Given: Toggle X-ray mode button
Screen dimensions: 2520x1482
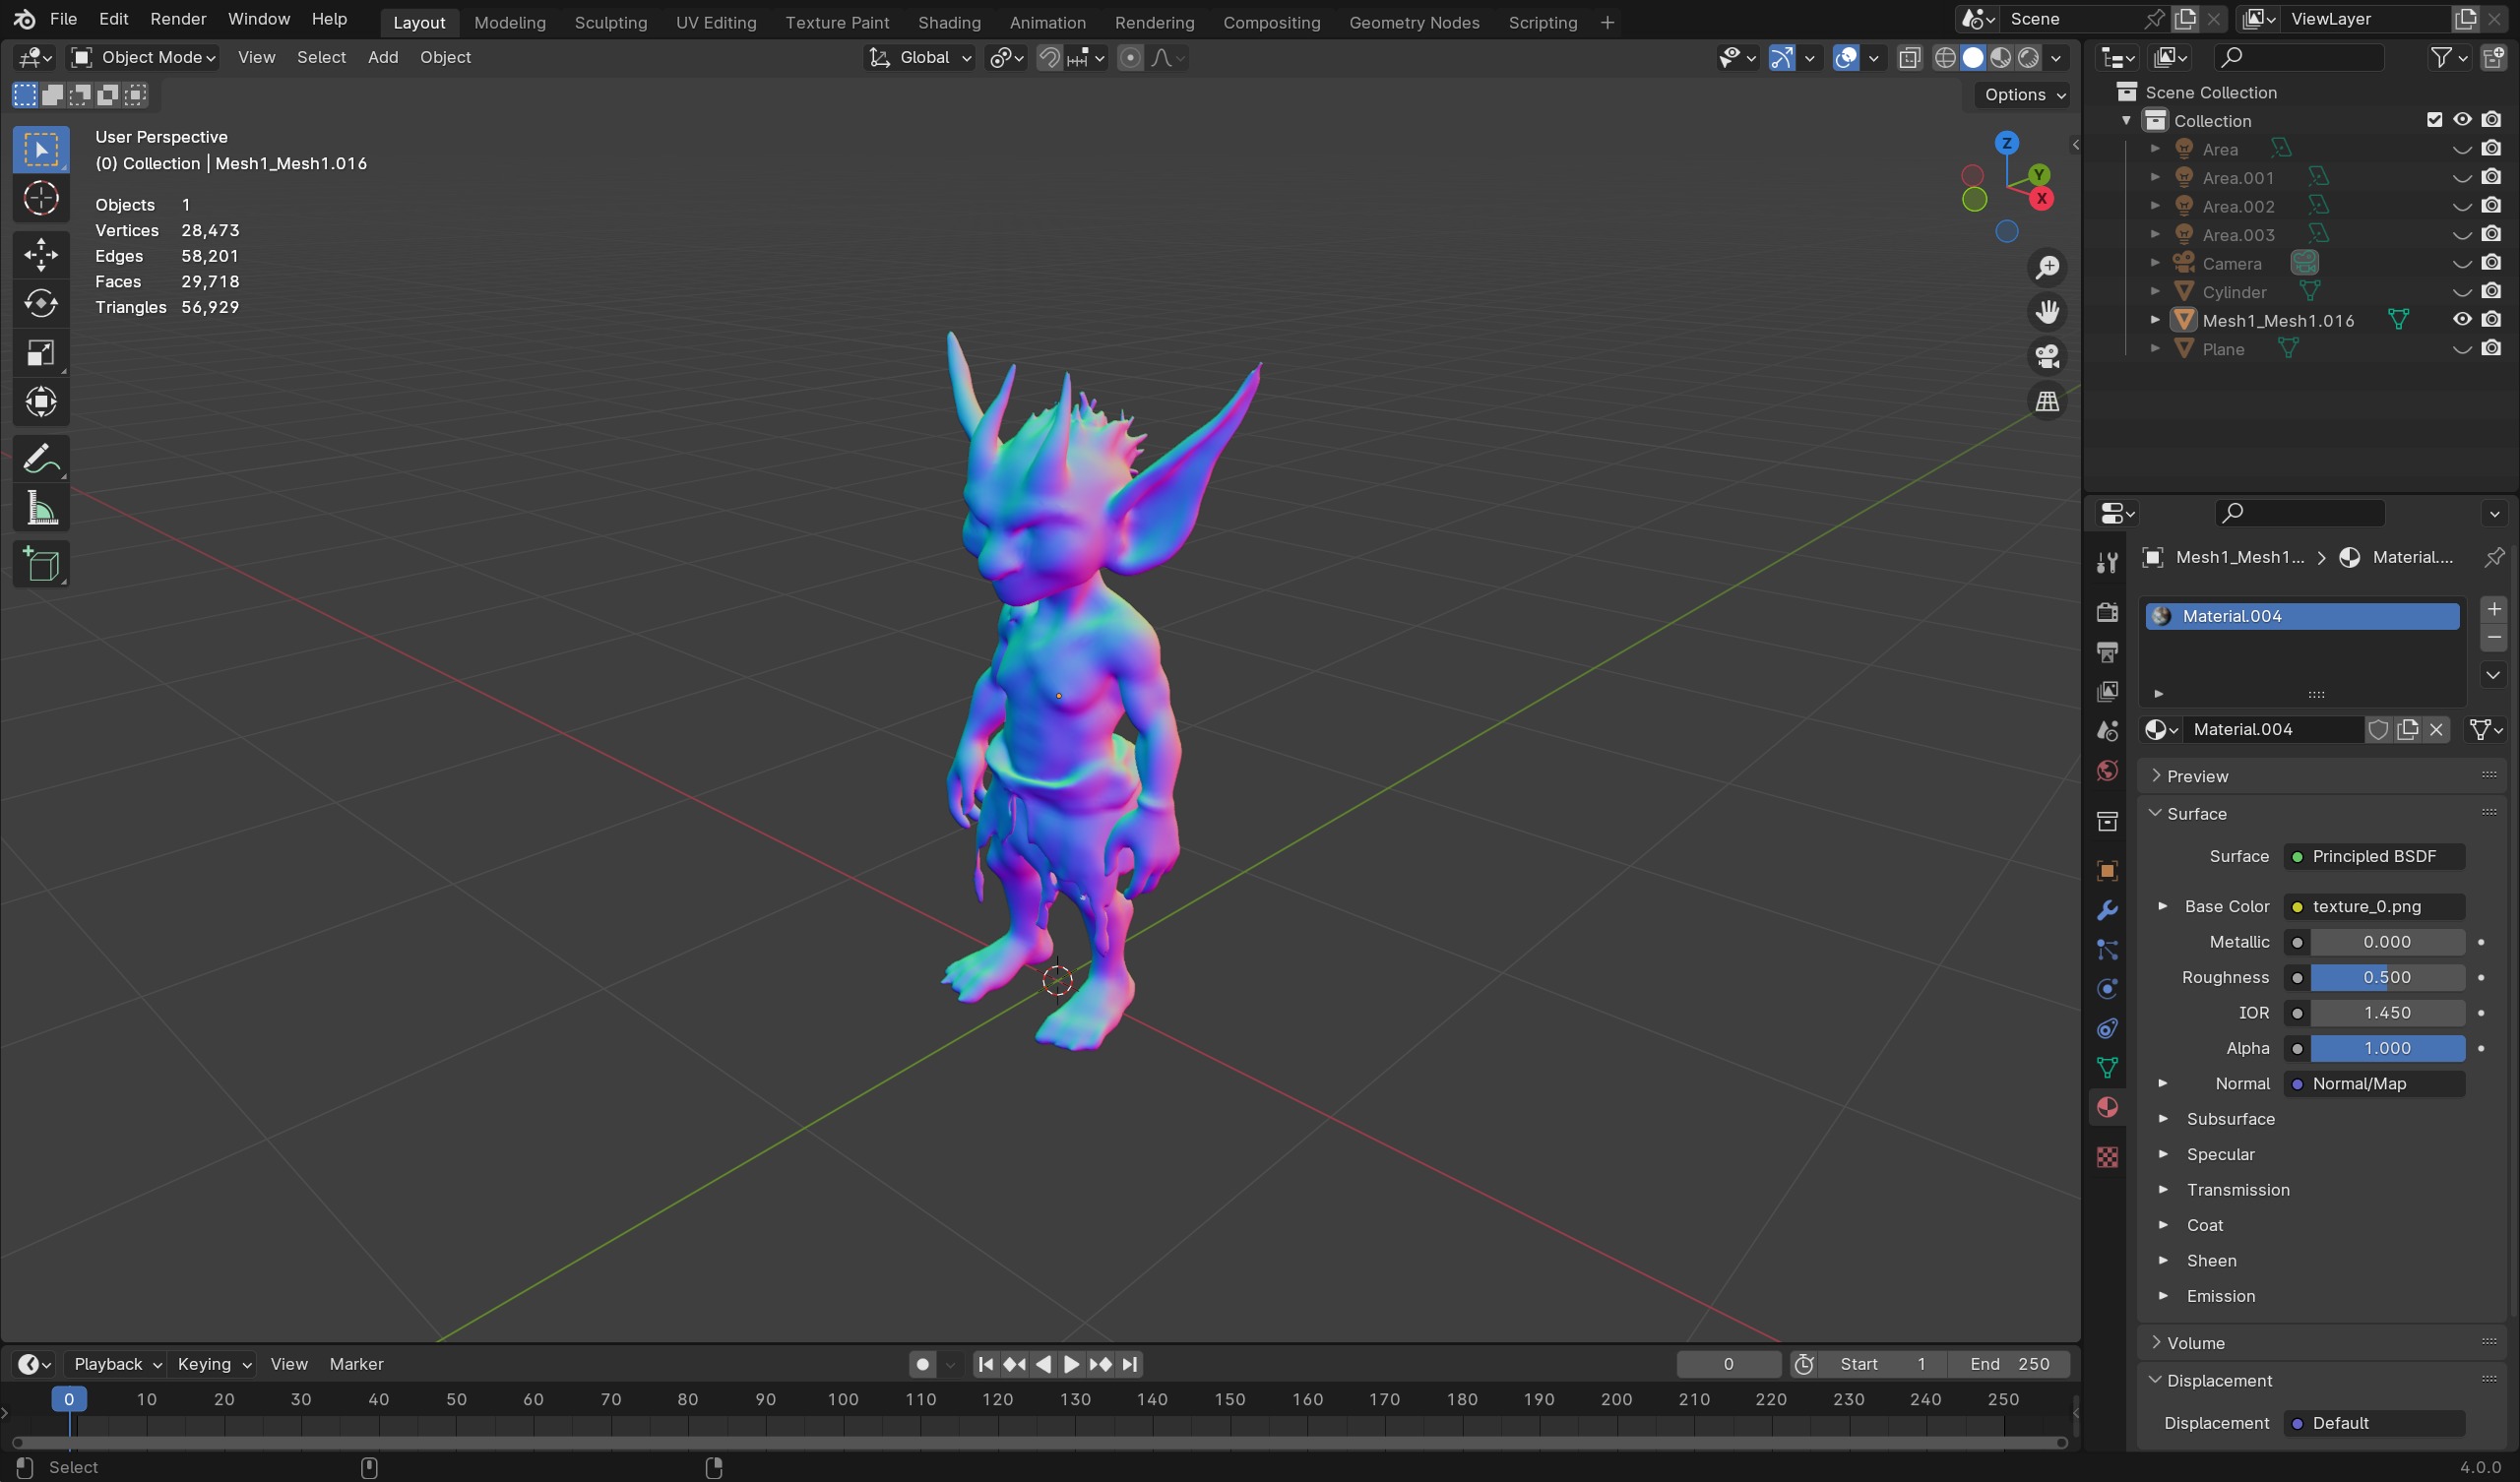Looking at the screenshot, I should (x=1909, y=58).
